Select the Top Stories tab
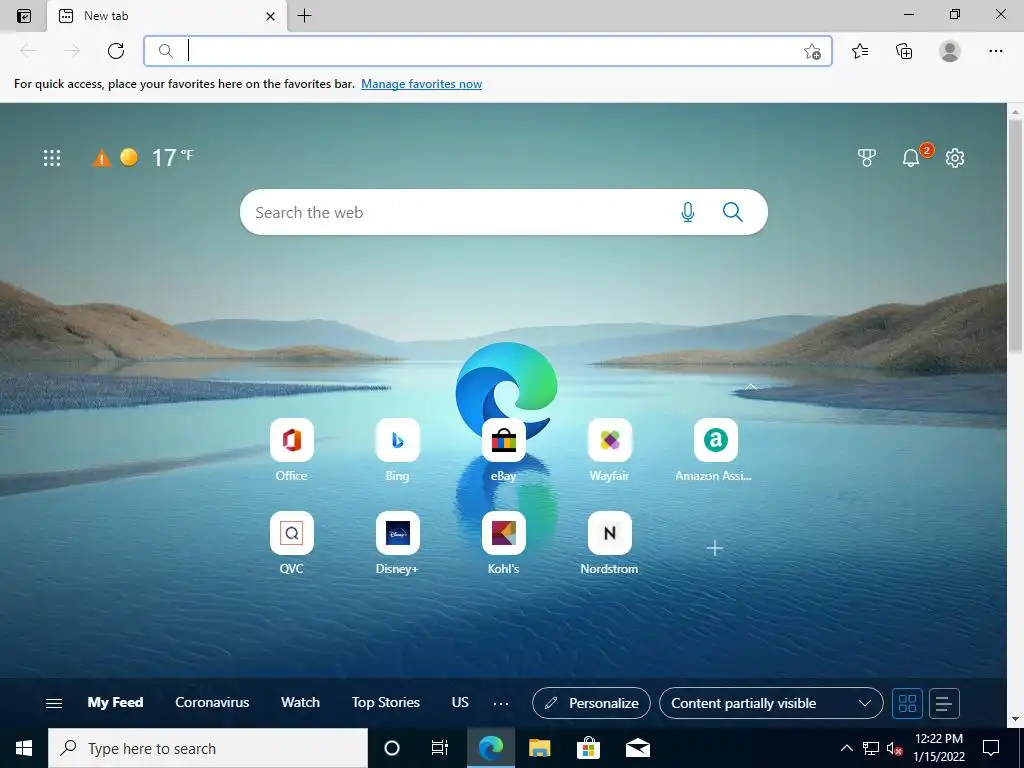 pos(385,702)
